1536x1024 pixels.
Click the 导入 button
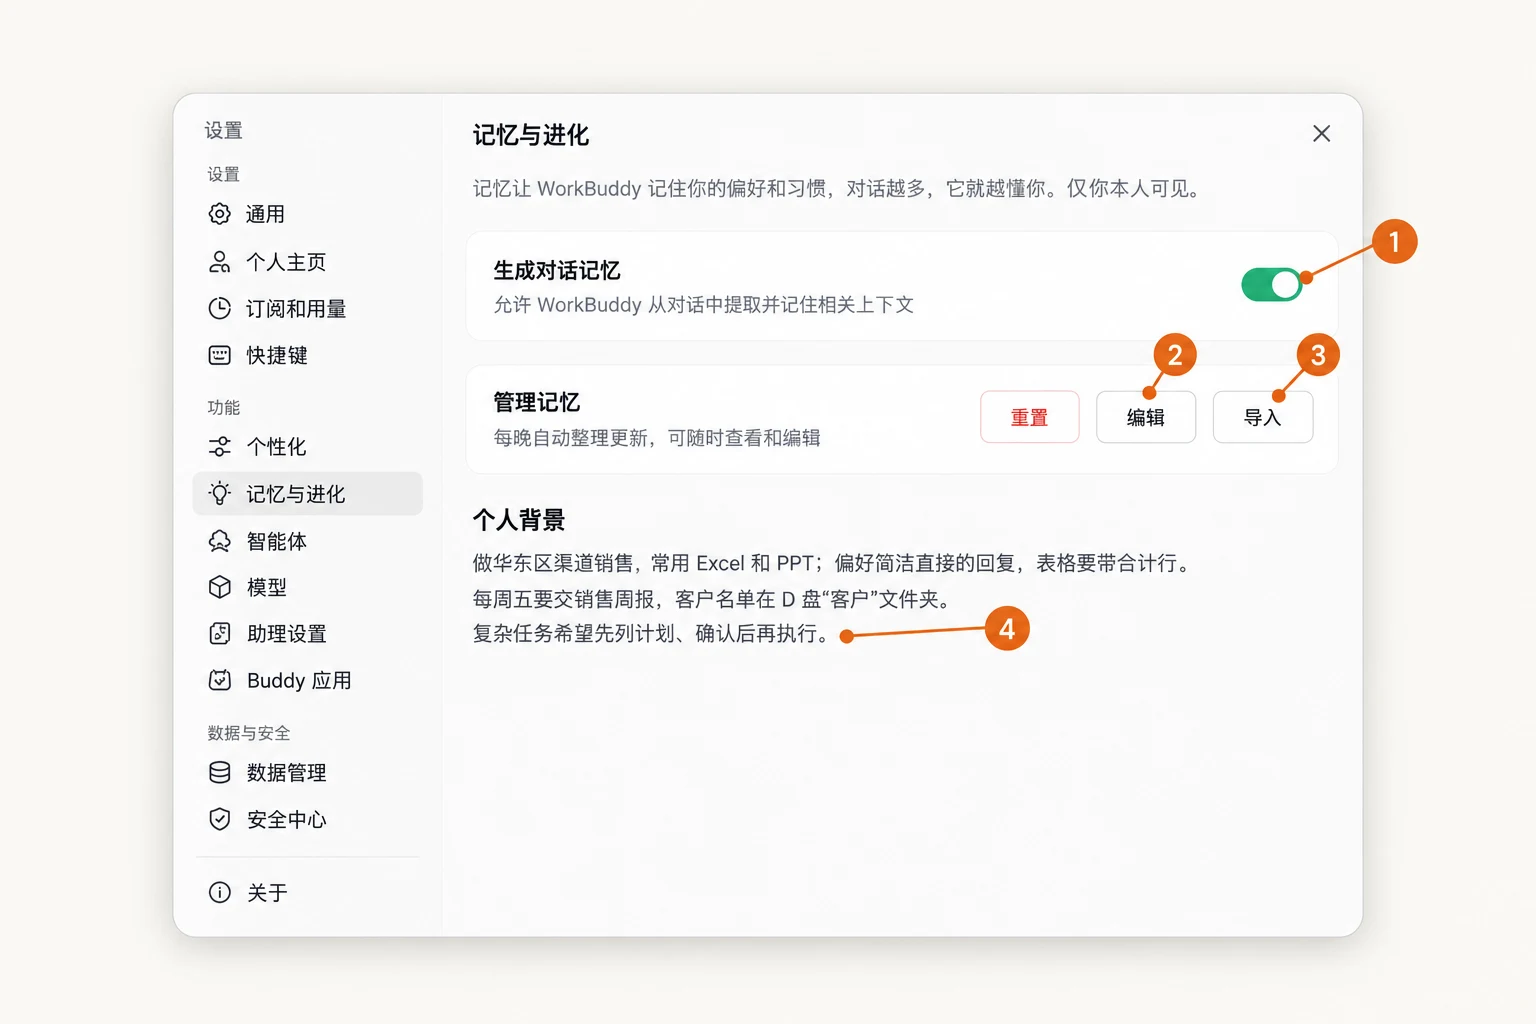1262,417
